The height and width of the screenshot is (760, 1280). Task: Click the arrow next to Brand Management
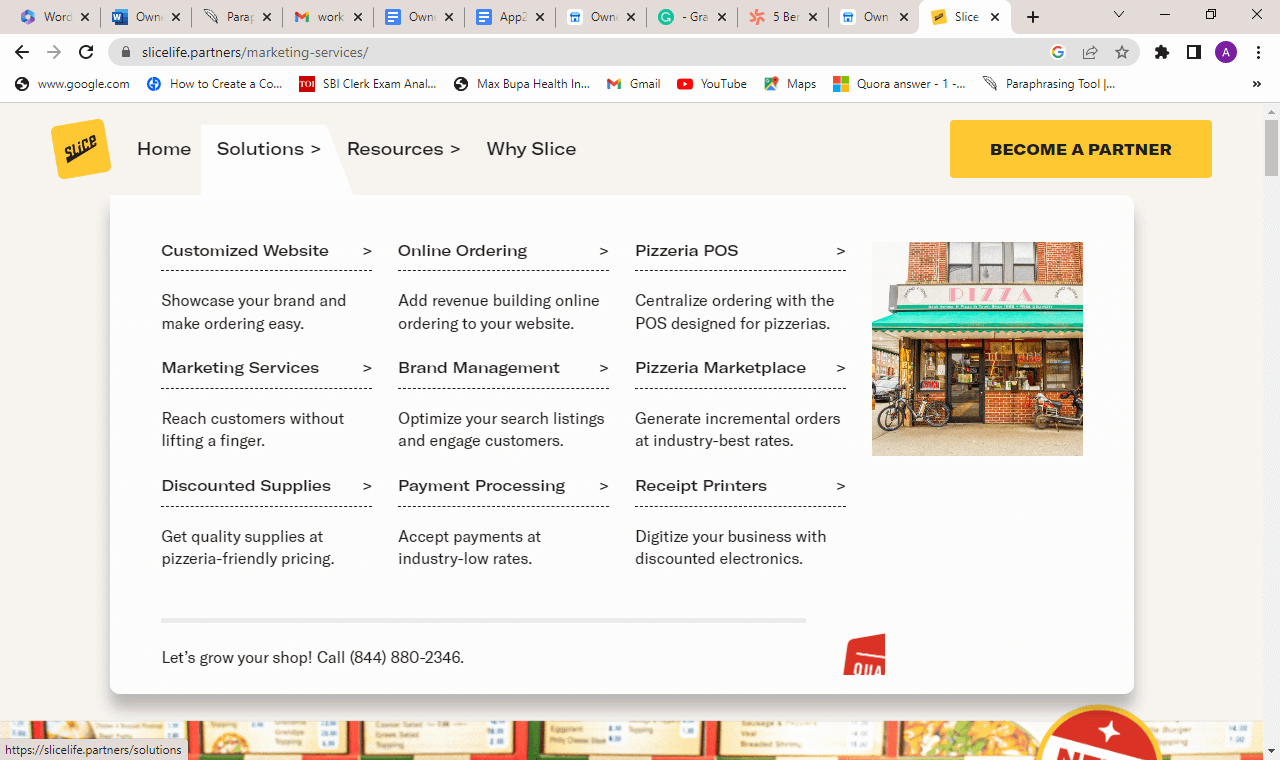click(604, 368)
